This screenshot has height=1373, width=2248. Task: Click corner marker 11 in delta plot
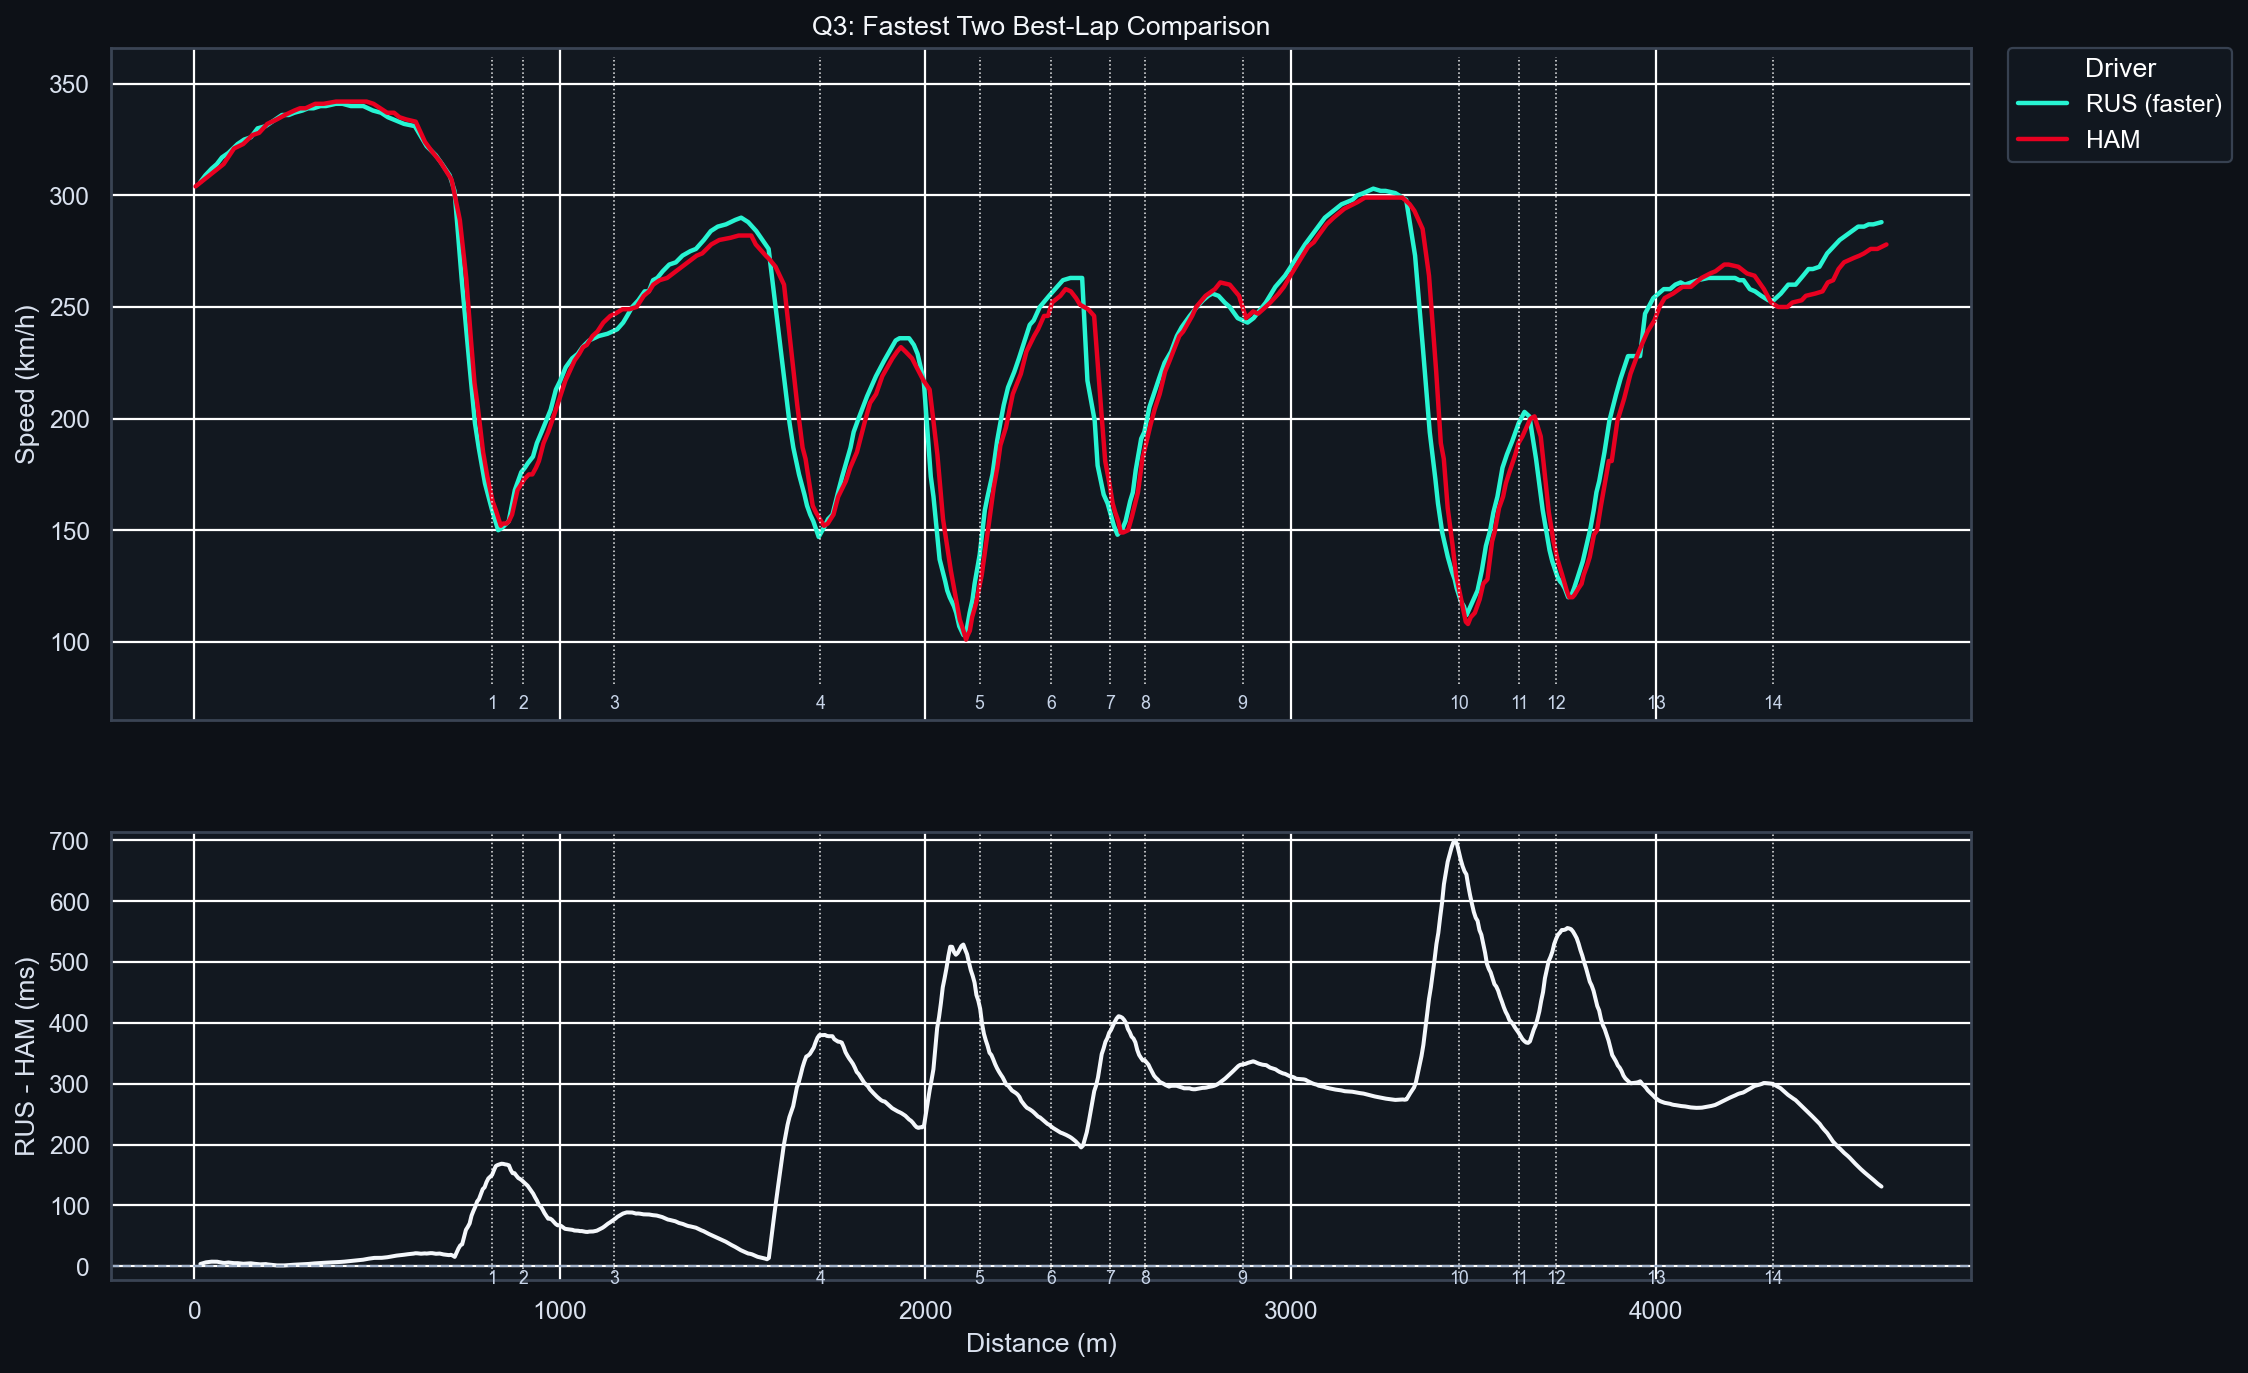(x=1520, y=1277)
